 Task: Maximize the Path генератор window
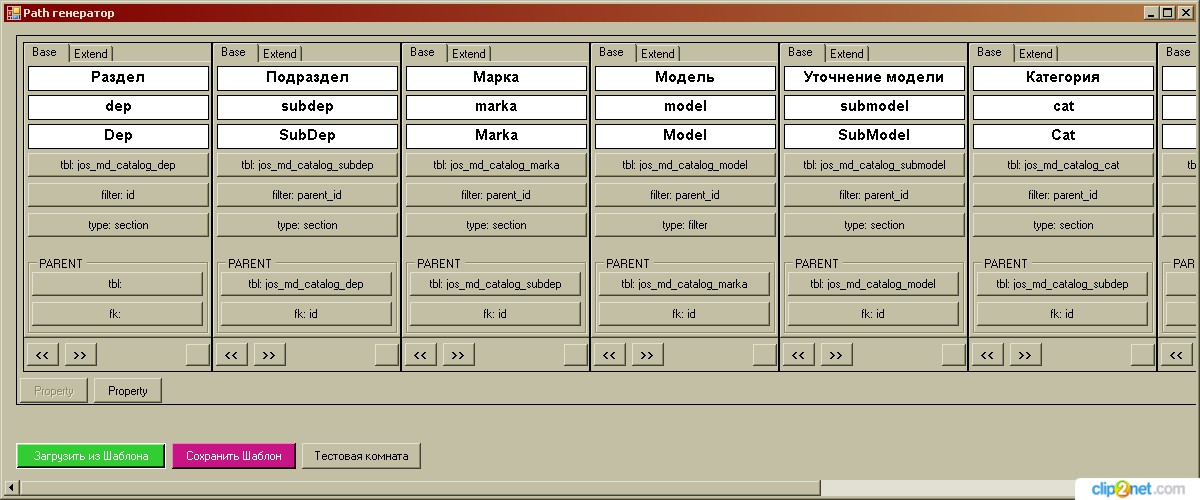[1167, 13]
